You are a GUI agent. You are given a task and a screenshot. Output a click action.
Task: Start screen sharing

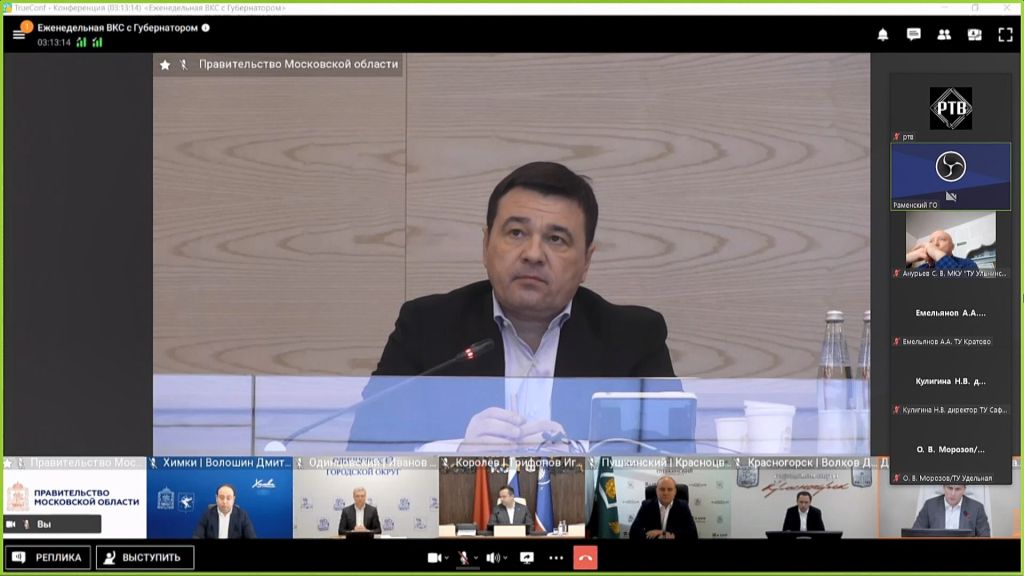click(x=526, y=558)
